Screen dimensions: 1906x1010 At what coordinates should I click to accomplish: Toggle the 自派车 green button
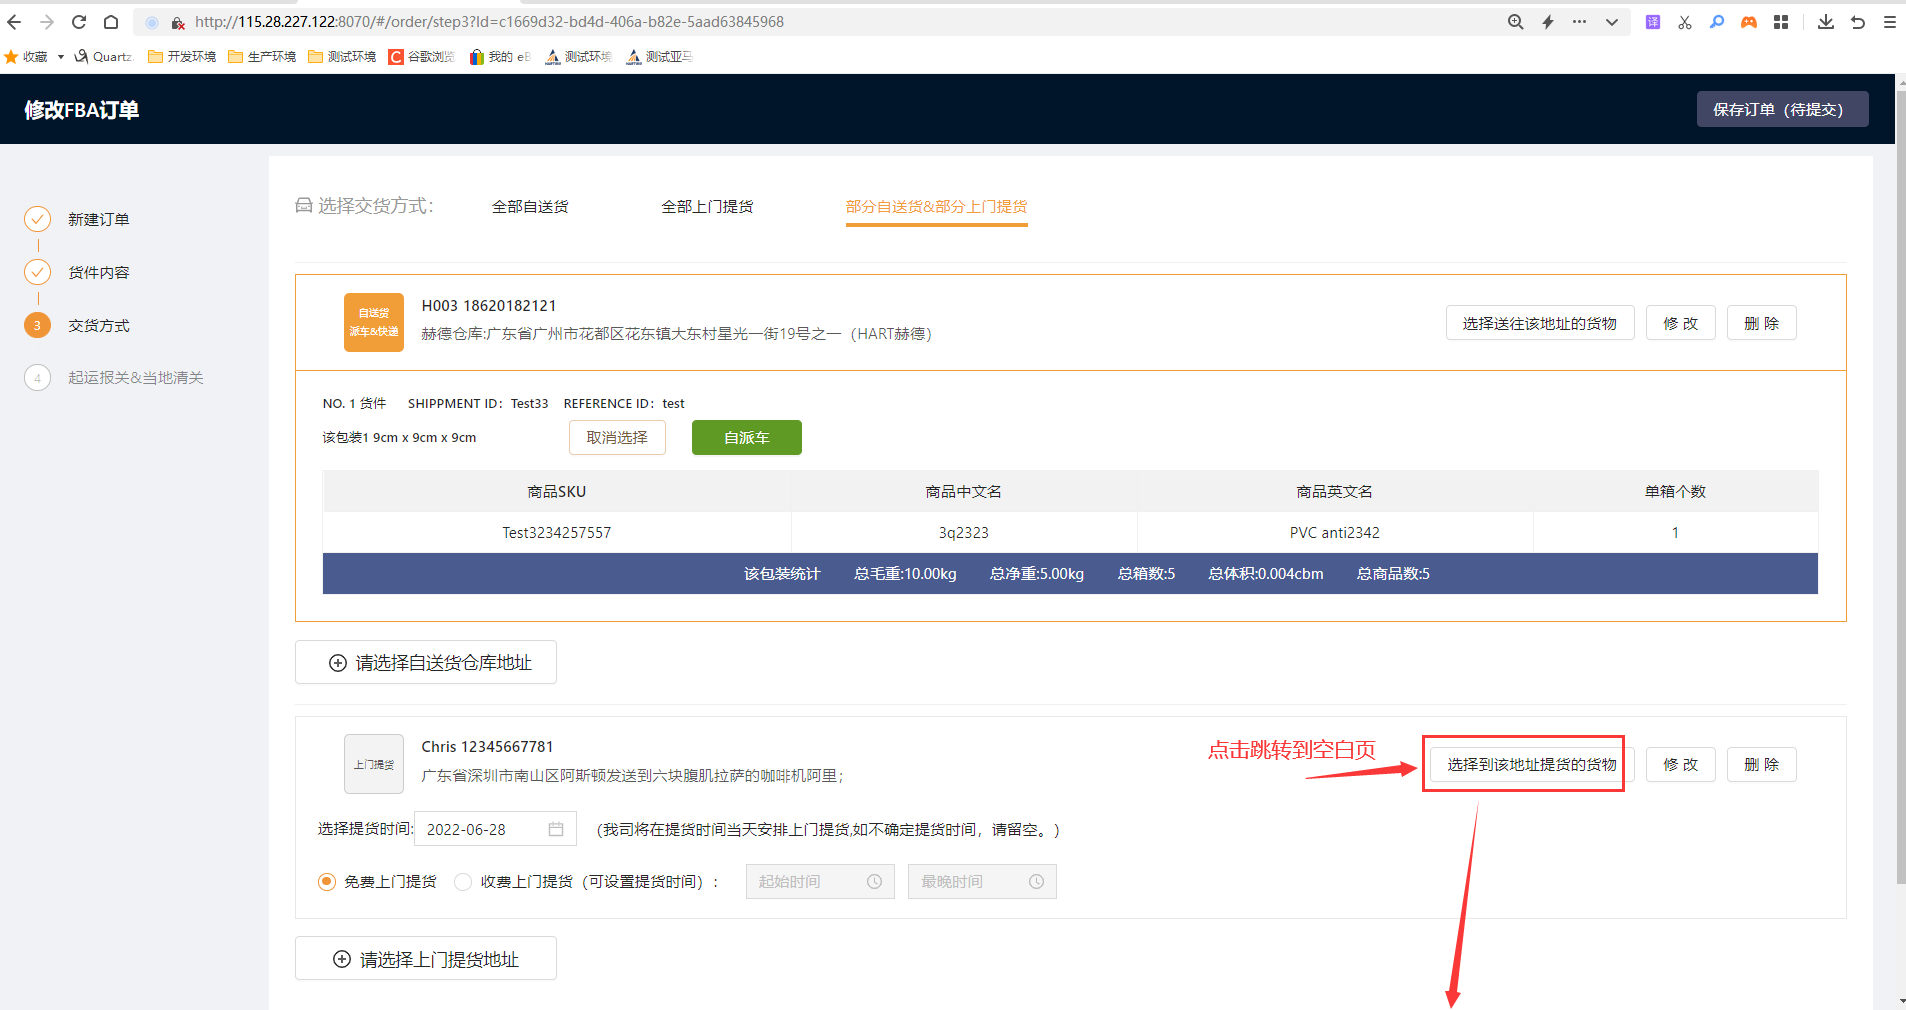click(746, 438)
